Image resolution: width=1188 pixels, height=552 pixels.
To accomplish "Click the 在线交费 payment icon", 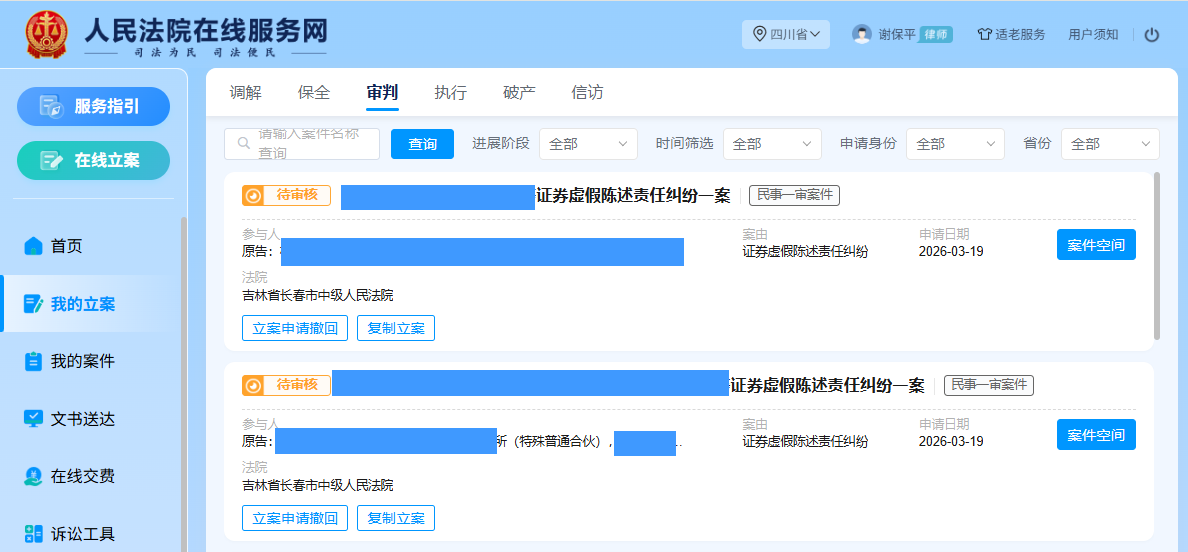I will [x=33, y=476].
